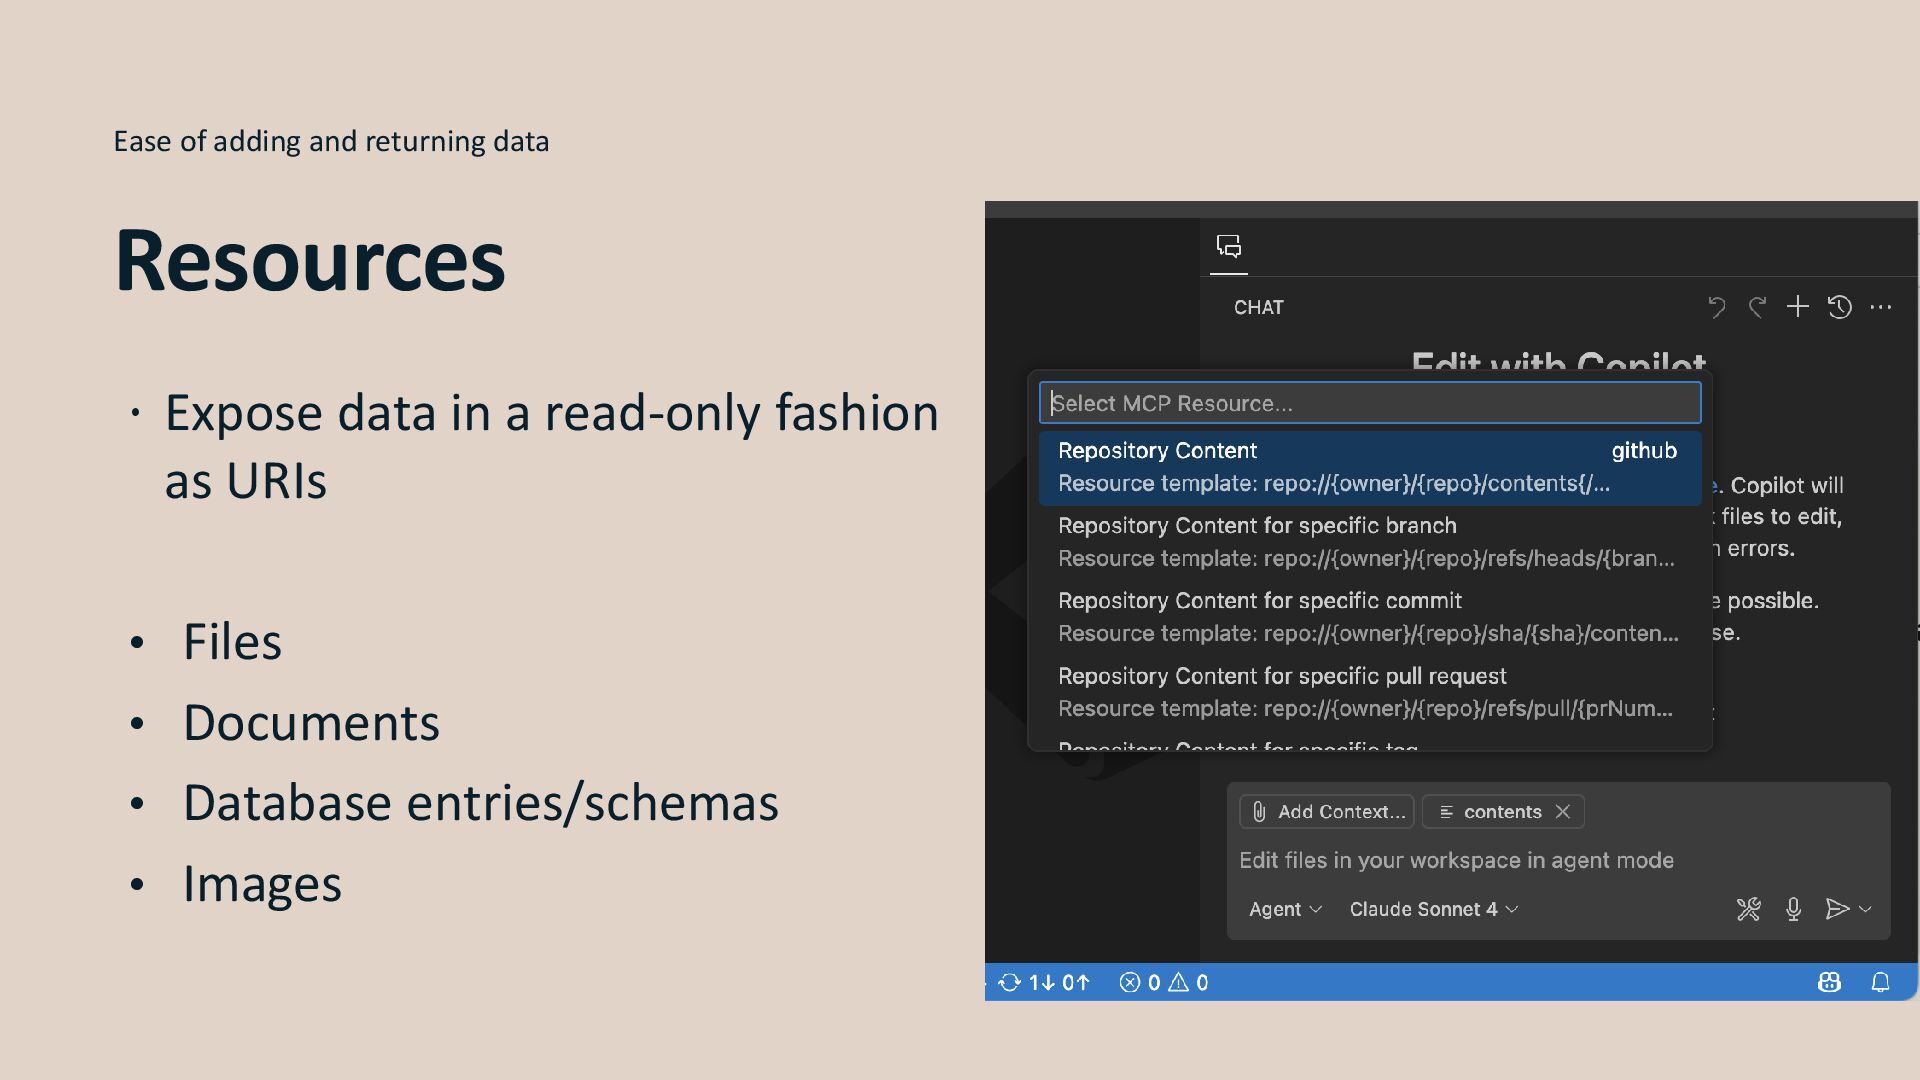Open chat history clock icon
This screenshot has height=1080, width=1920.
point(1840,307)
